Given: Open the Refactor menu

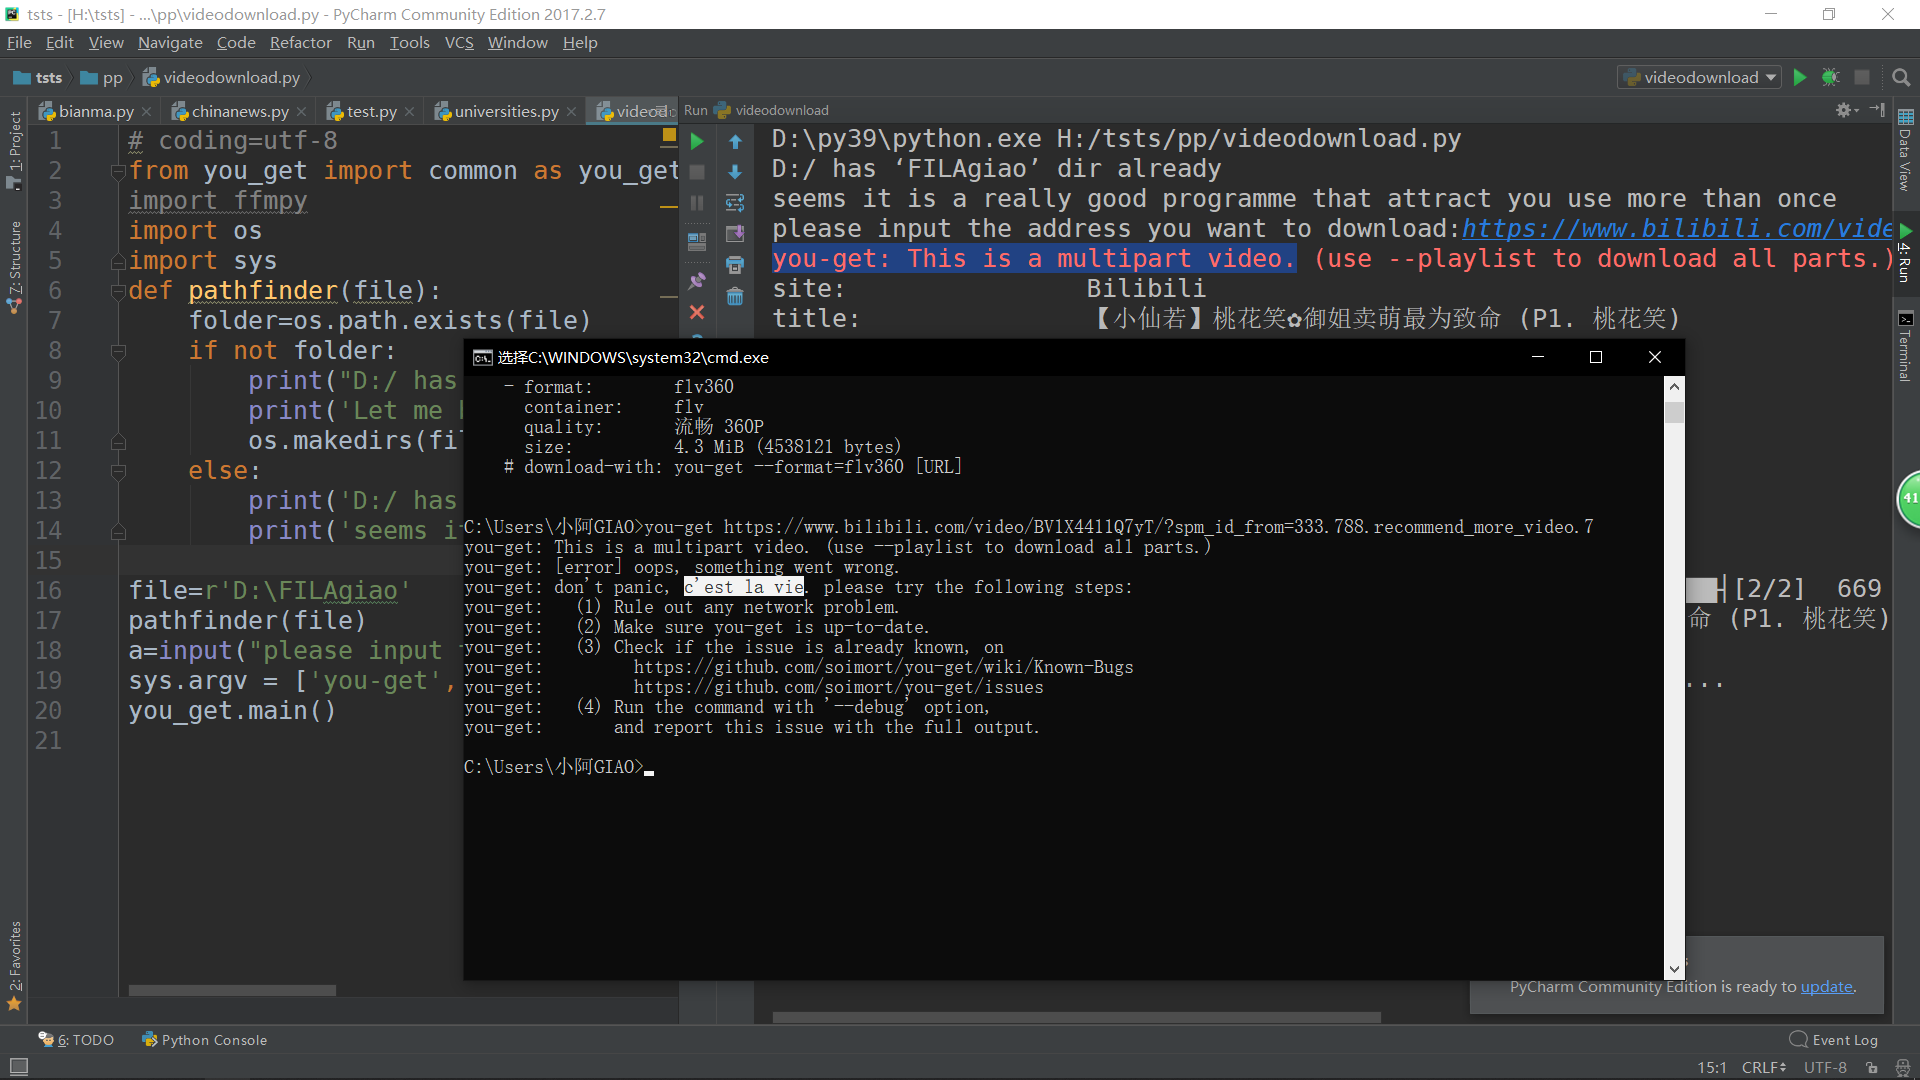Looking at the screenshot, I should [300, 42].
